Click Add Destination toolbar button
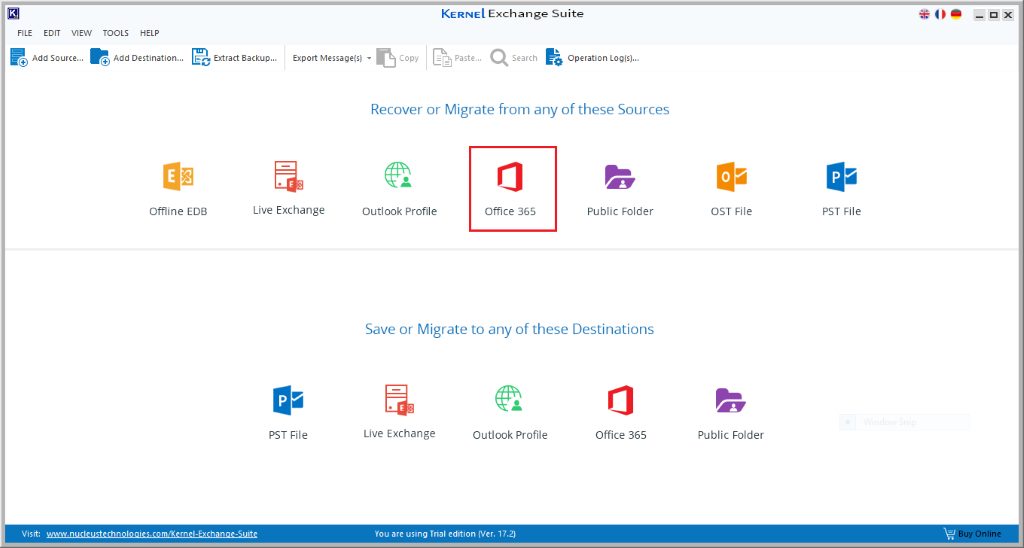Viewport: 1024px width, 548px height. (137, 58)
